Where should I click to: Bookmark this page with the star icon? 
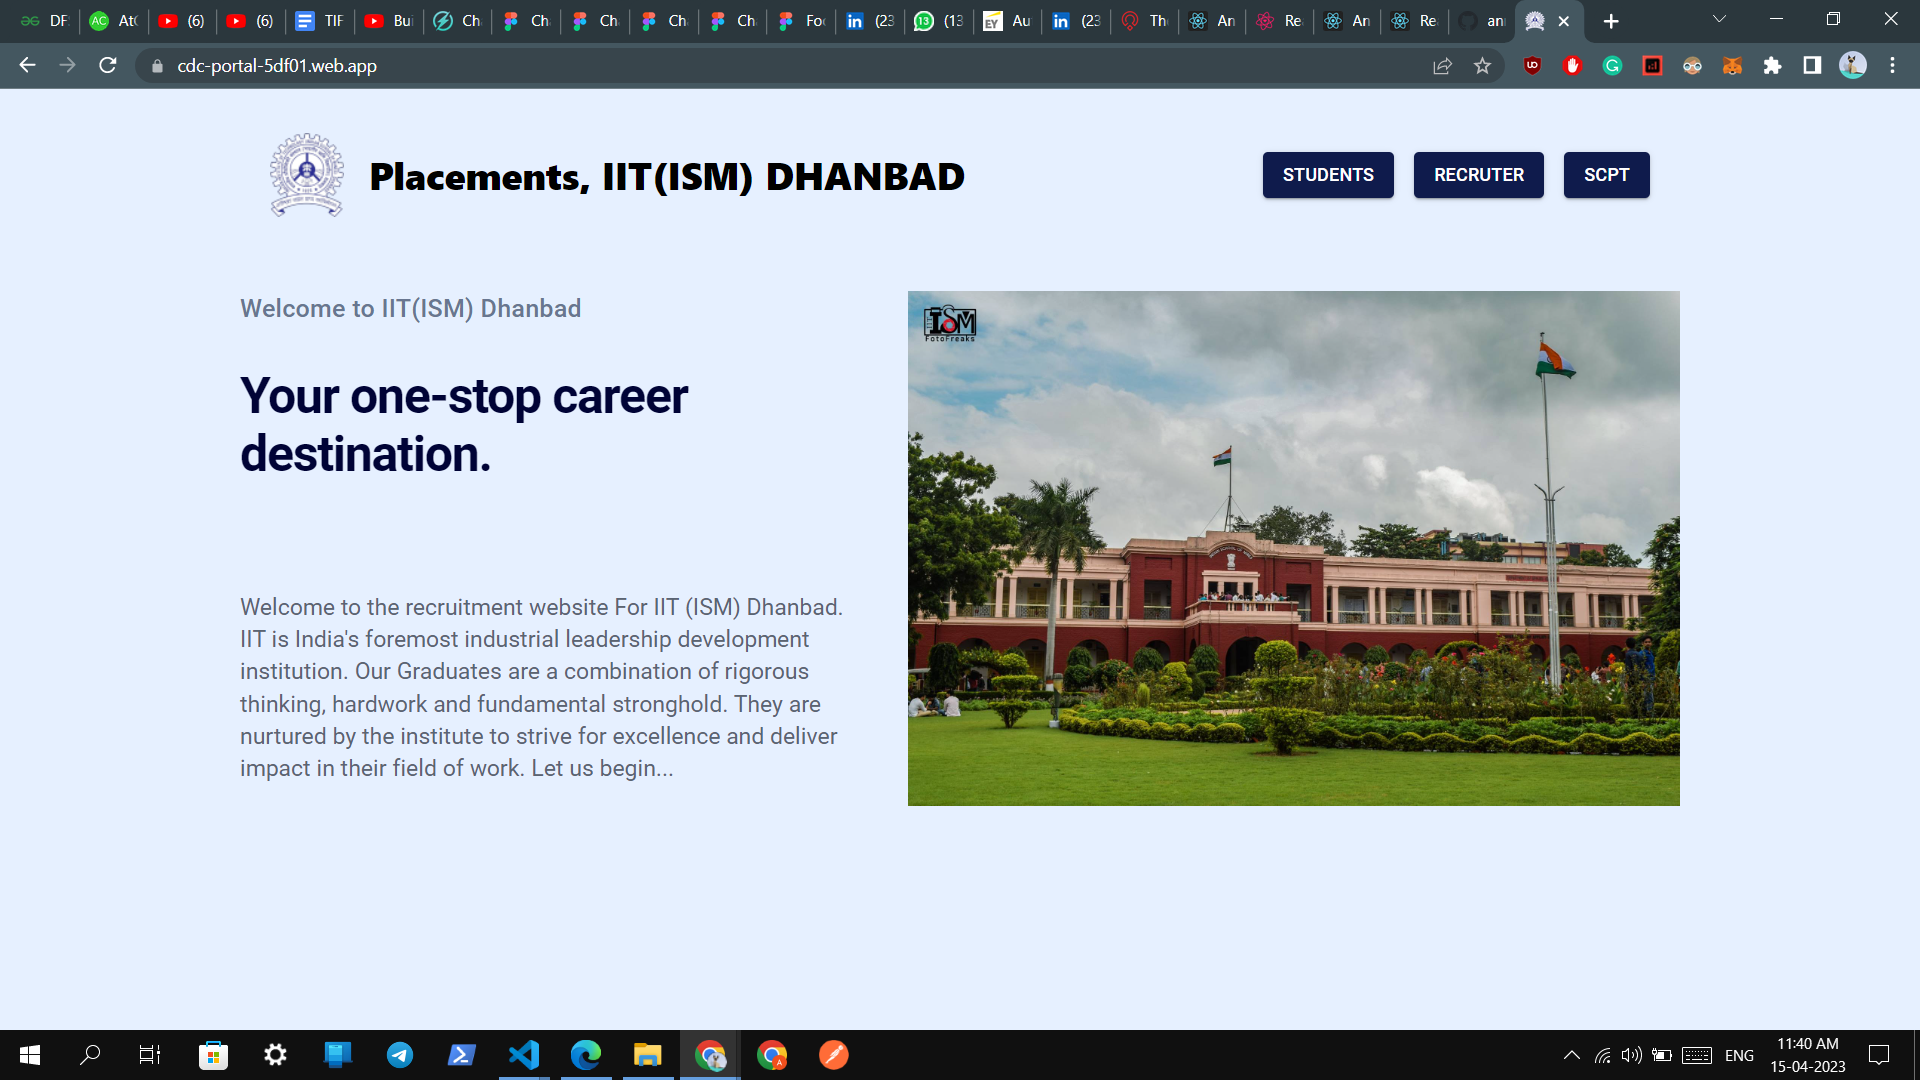[x=1482, y=66]
